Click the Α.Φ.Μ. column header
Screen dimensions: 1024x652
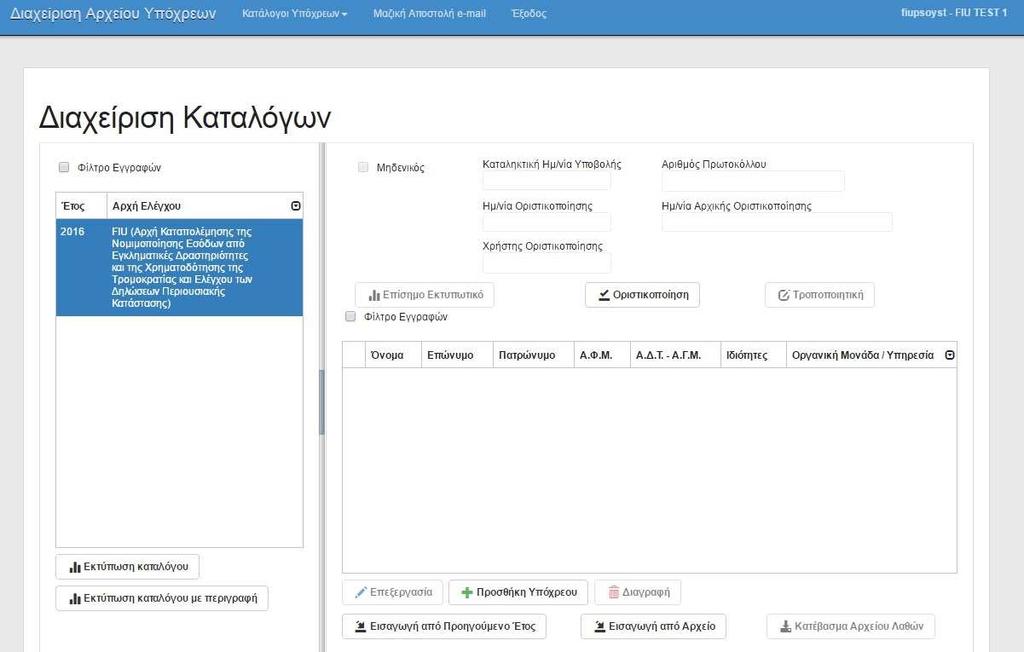(x=602, y=355)
